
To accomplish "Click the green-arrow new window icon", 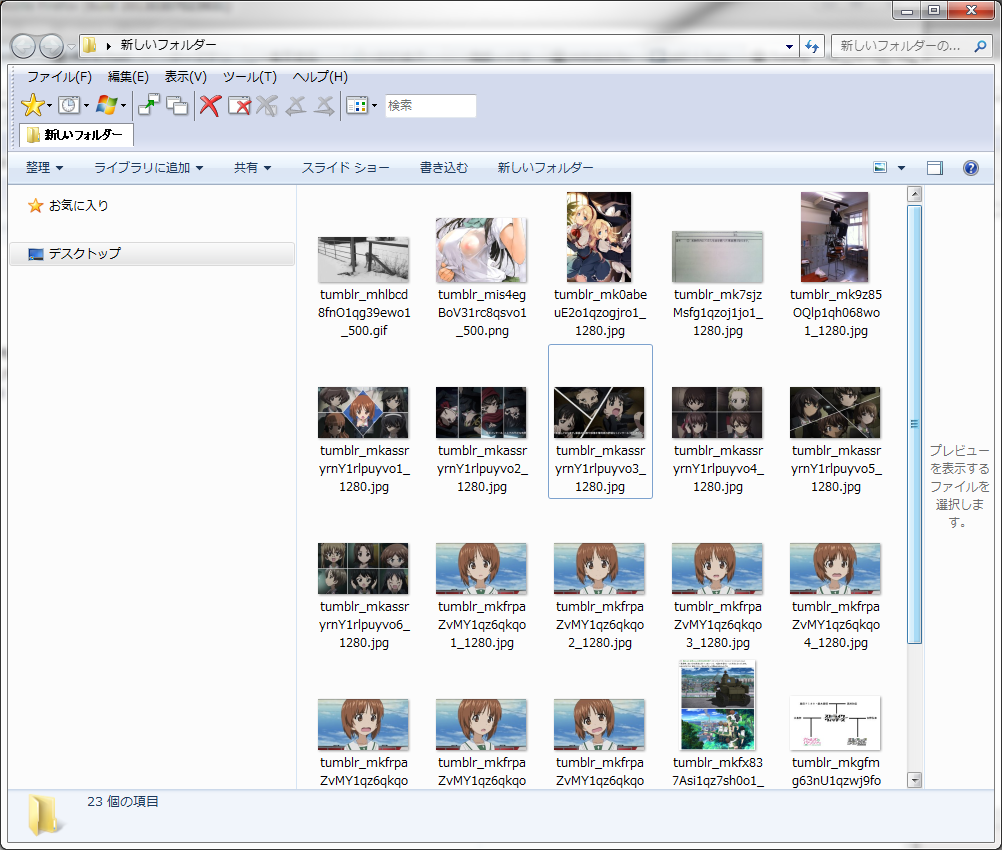I will pos(149,105).
